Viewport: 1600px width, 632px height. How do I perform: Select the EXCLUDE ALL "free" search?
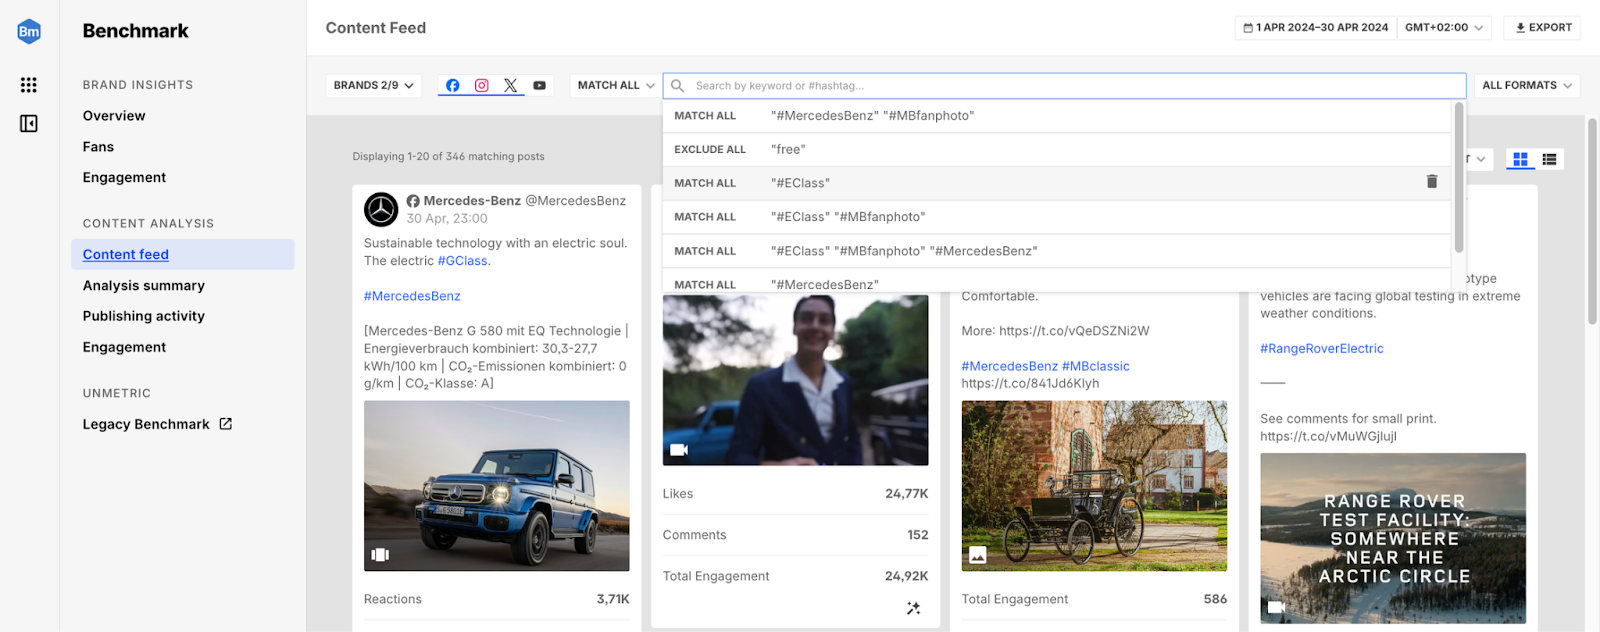(x=1056, y=149)
